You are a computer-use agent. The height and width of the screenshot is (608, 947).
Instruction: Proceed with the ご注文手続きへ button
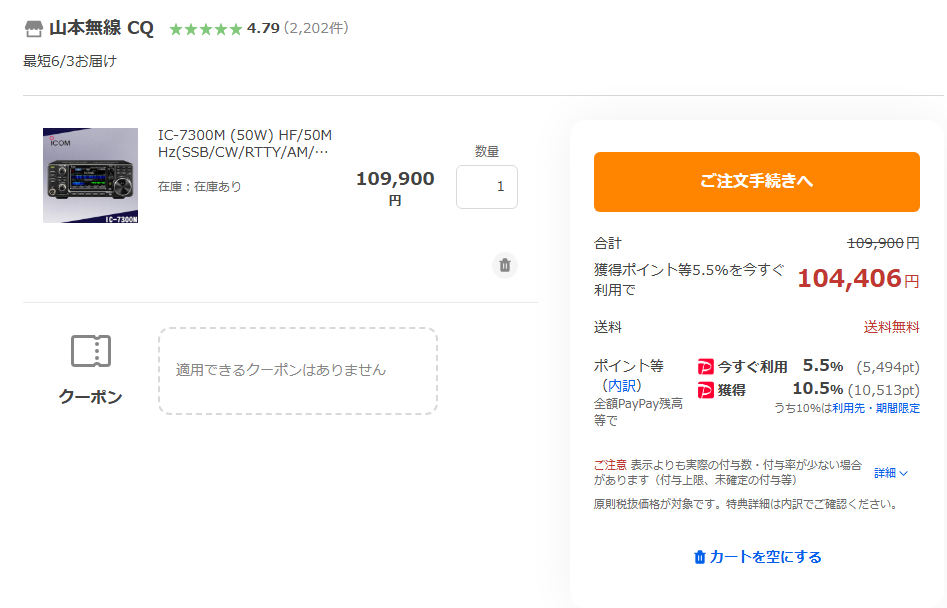click(756, 182)
